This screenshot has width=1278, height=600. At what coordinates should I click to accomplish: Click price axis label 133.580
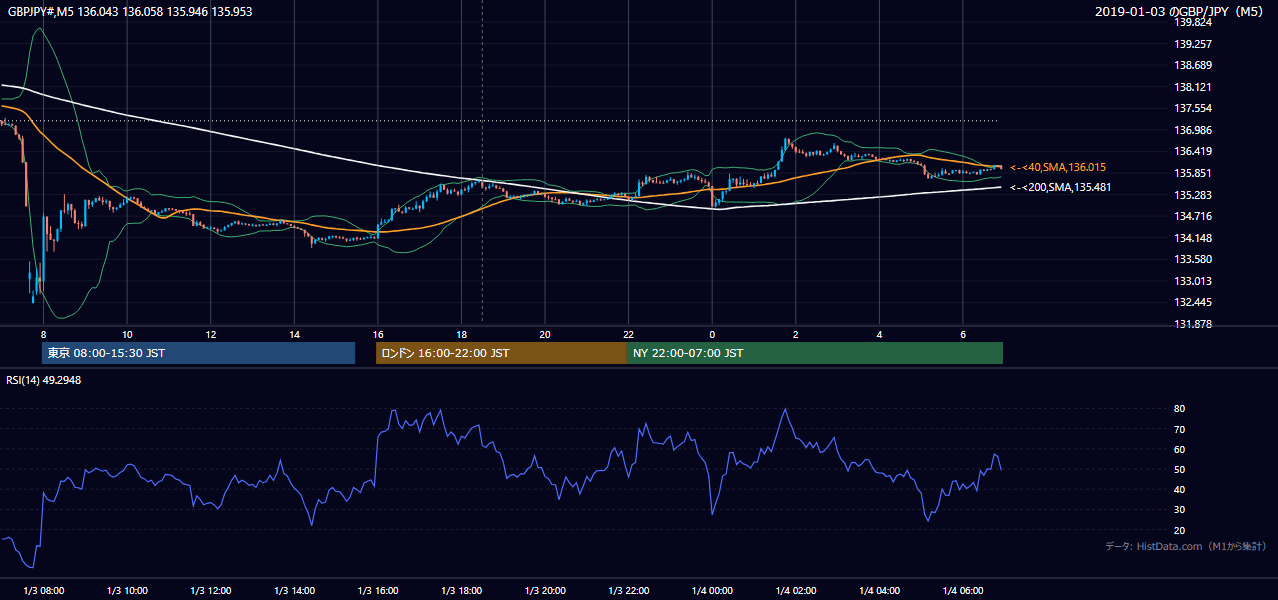(x=1193, y=259)
